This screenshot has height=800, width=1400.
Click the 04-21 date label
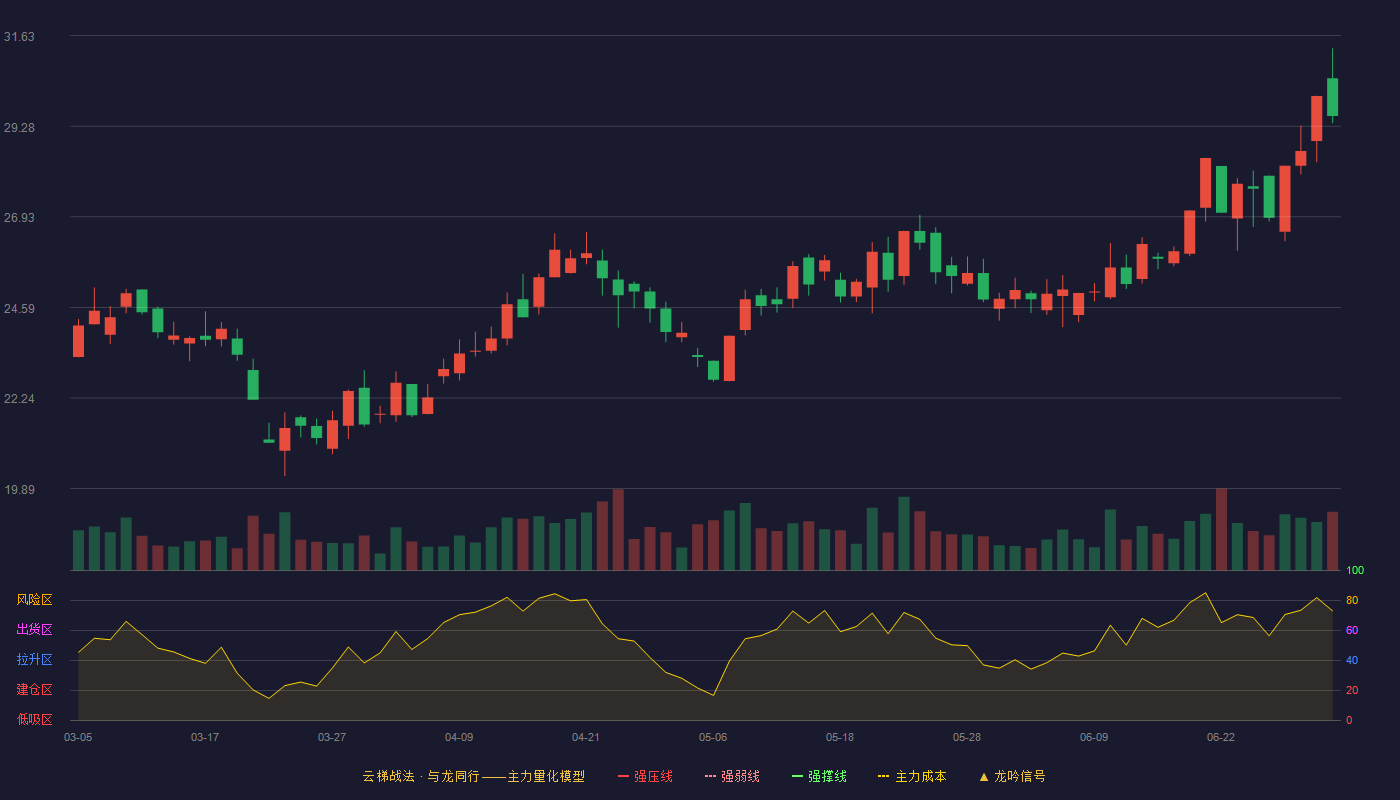pos(586,737)
